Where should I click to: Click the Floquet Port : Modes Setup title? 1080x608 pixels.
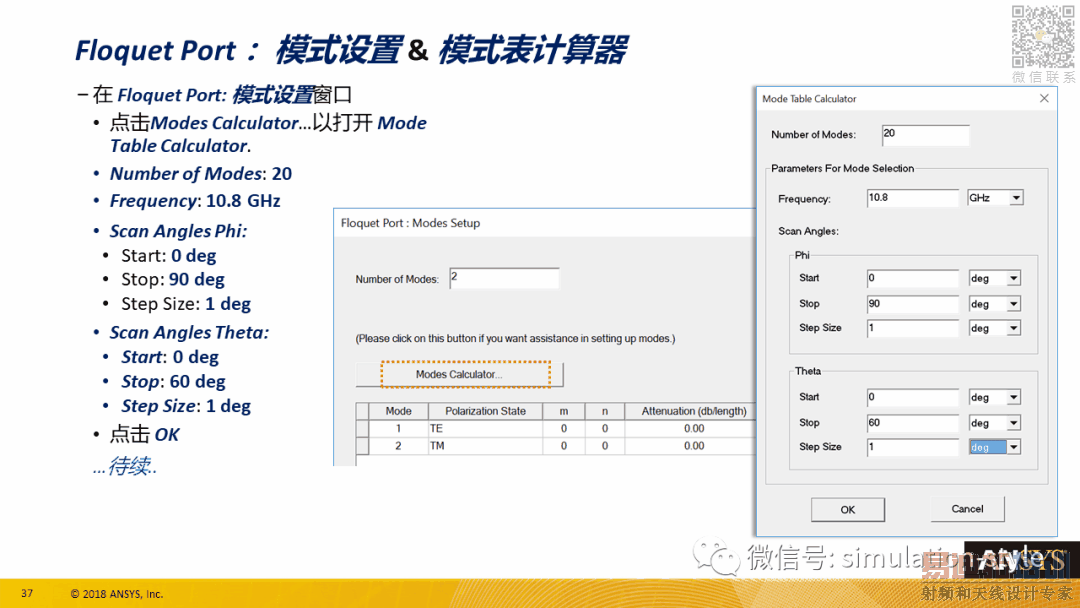(x=411, y=223)
